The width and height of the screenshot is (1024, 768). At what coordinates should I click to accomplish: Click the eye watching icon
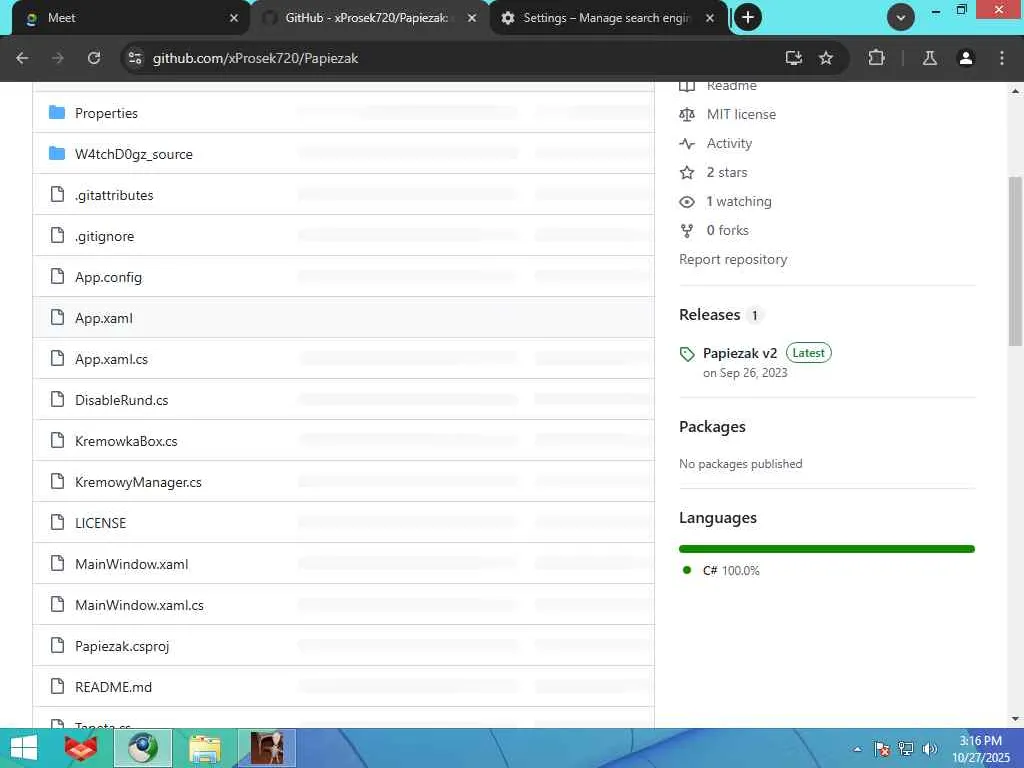click(687, 202)
